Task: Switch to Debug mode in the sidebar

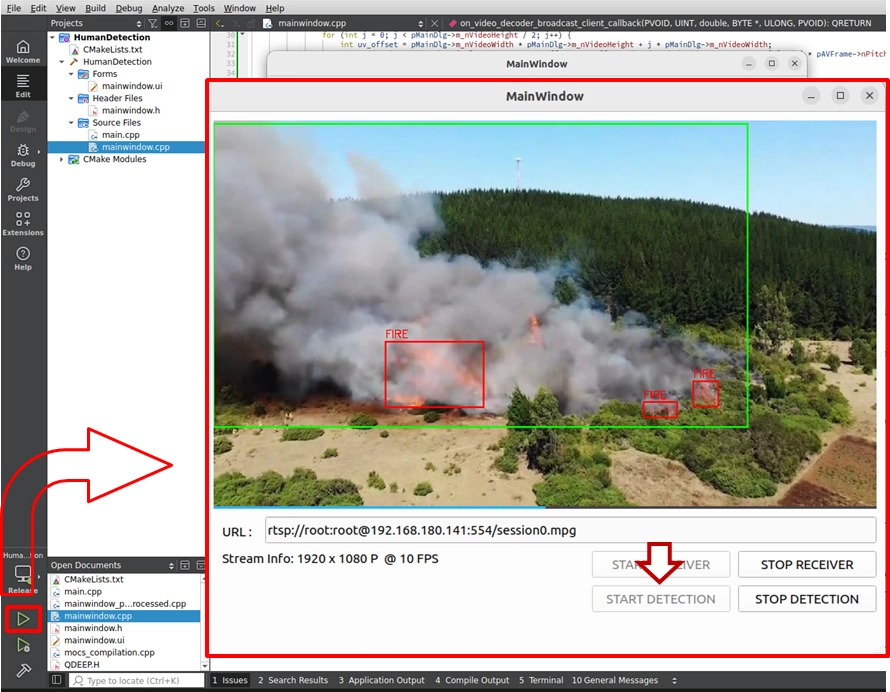Action: point(23,155)
